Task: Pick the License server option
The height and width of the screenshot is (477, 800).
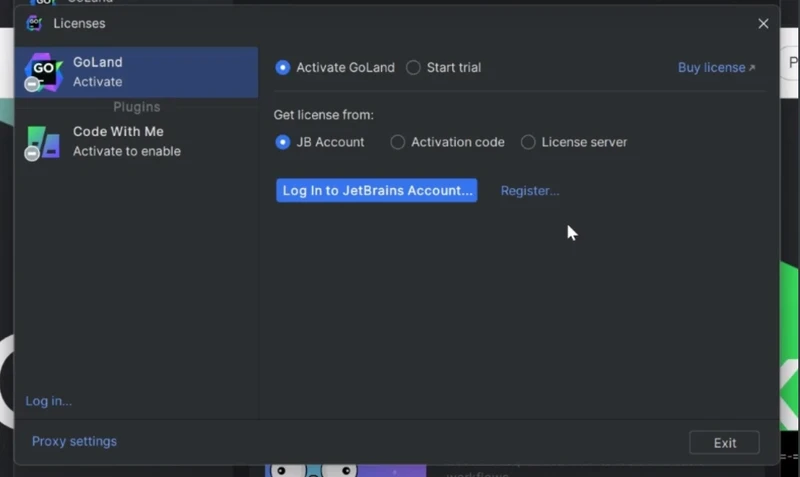Action: click(528, 142)
